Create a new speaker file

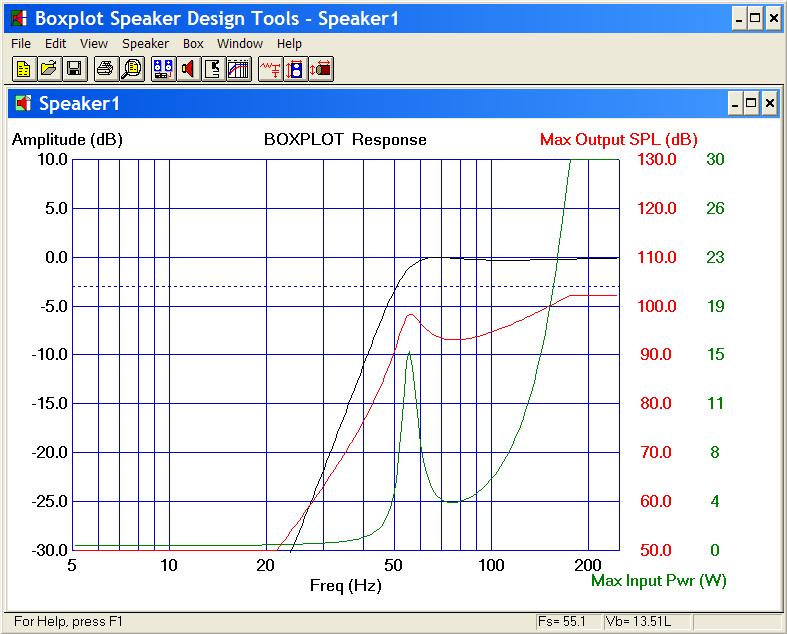coord(24,69)
